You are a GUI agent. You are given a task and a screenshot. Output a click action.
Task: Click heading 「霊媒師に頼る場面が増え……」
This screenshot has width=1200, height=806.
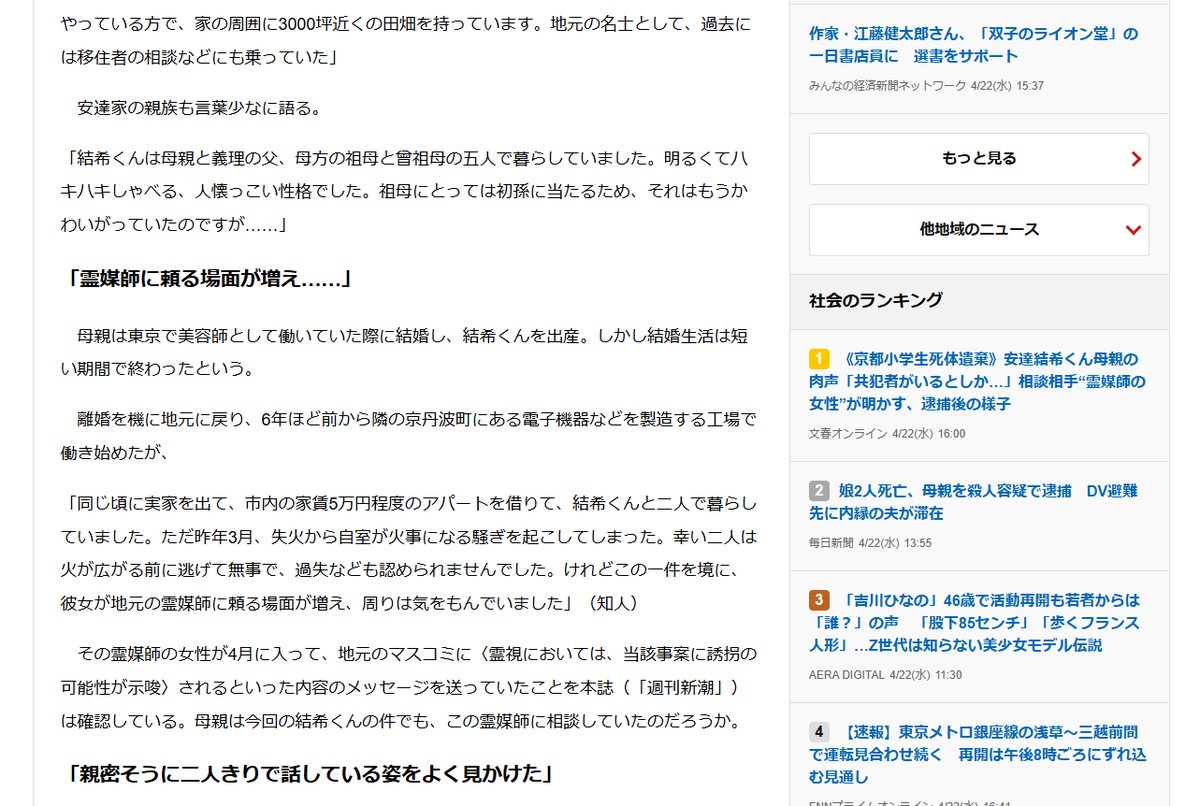tap(209, 280)
